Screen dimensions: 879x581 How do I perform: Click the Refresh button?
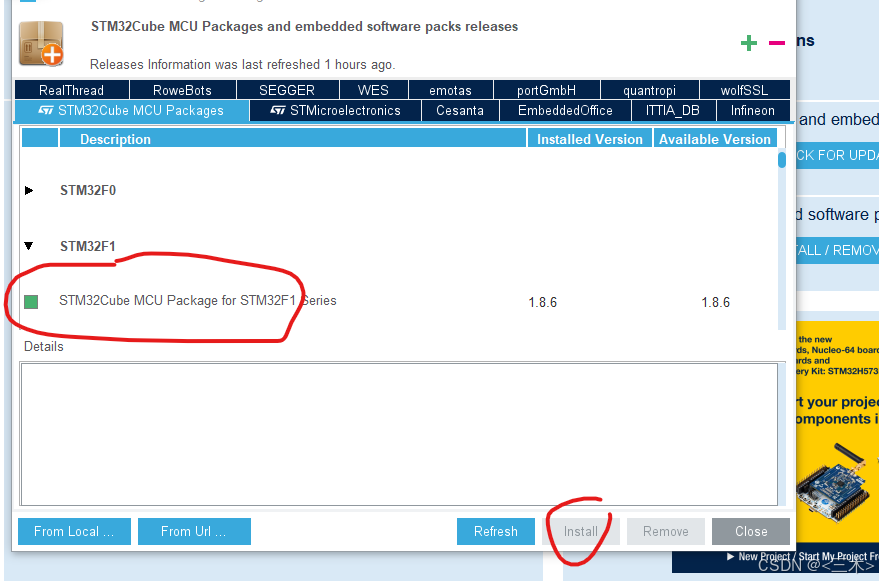coord(496,531)
